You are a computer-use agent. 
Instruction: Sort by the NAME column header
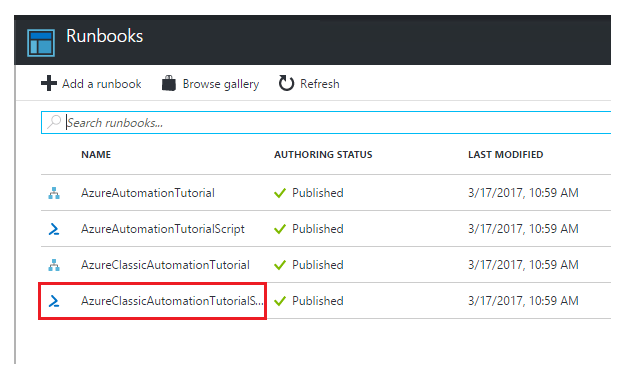[96, 155]
